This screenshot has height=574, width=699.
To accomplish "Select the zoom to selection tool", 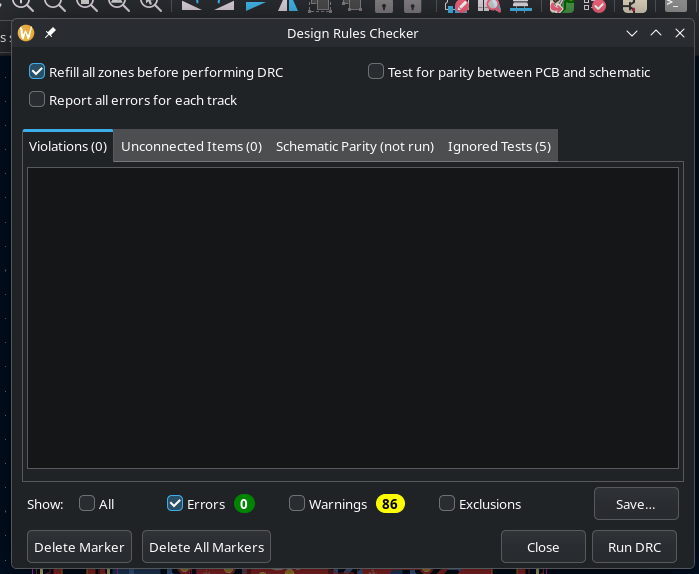I will [x=151, y=5].
